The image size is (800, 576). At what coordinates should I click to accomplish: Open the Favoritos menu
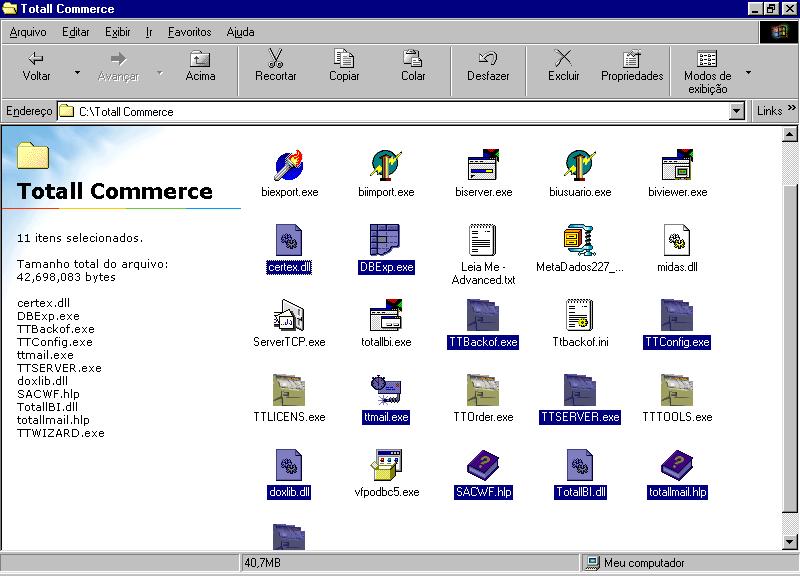pos(189,32)
